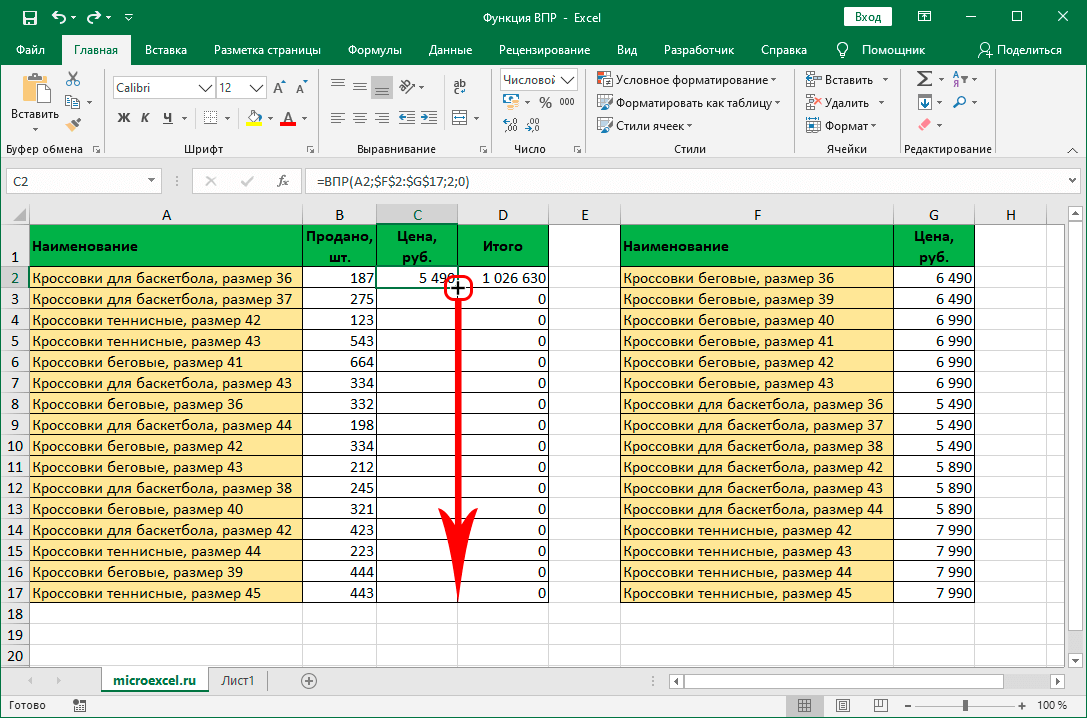1087x718 pixels.
Task: Click the Поделиться share button
Action: (1019, 50)
